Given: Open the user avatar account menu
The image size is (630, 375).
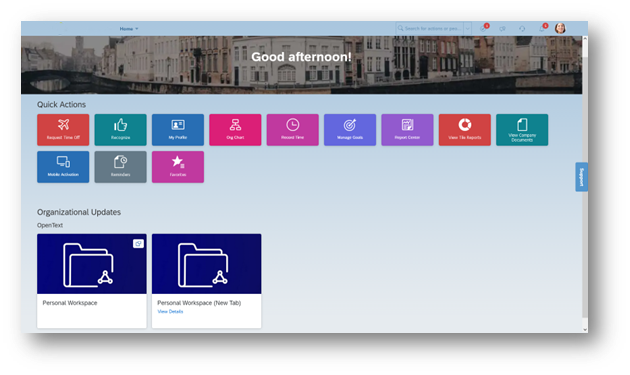Looking at the screenshot, I should click(560, 28).
